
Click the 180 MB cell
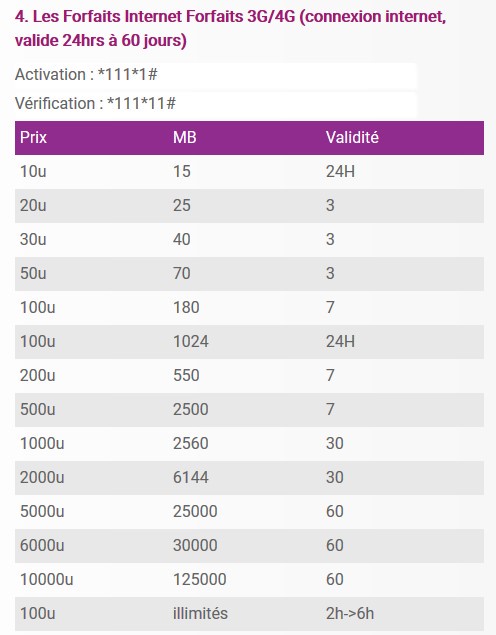point(186,308)
